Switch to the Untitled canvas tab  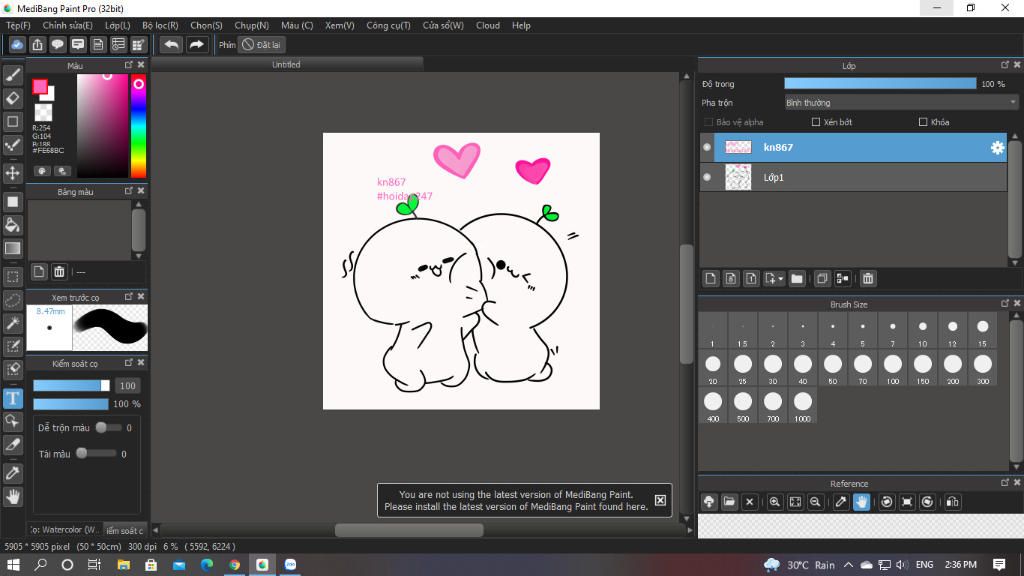[x=286, y=64]
